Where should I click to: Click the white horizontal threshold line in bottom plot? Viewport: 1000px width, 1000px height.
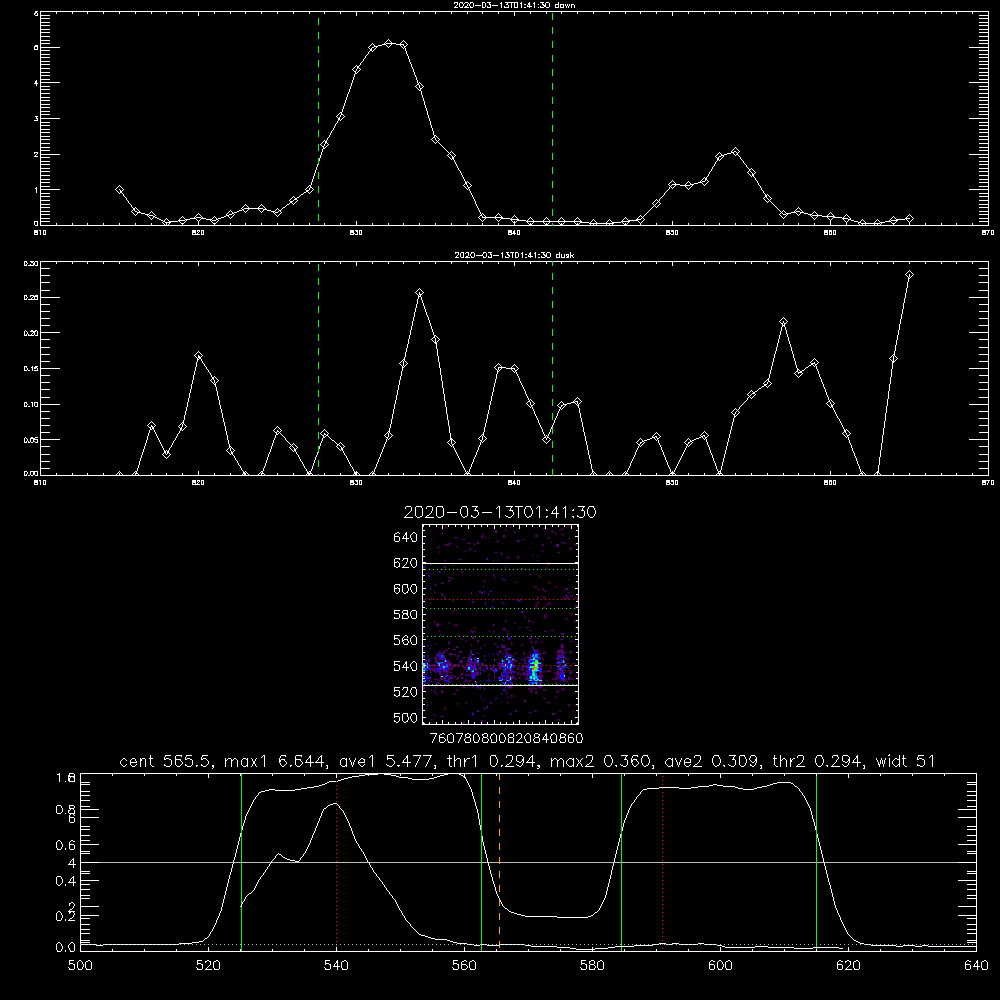(x=528, y=862)
